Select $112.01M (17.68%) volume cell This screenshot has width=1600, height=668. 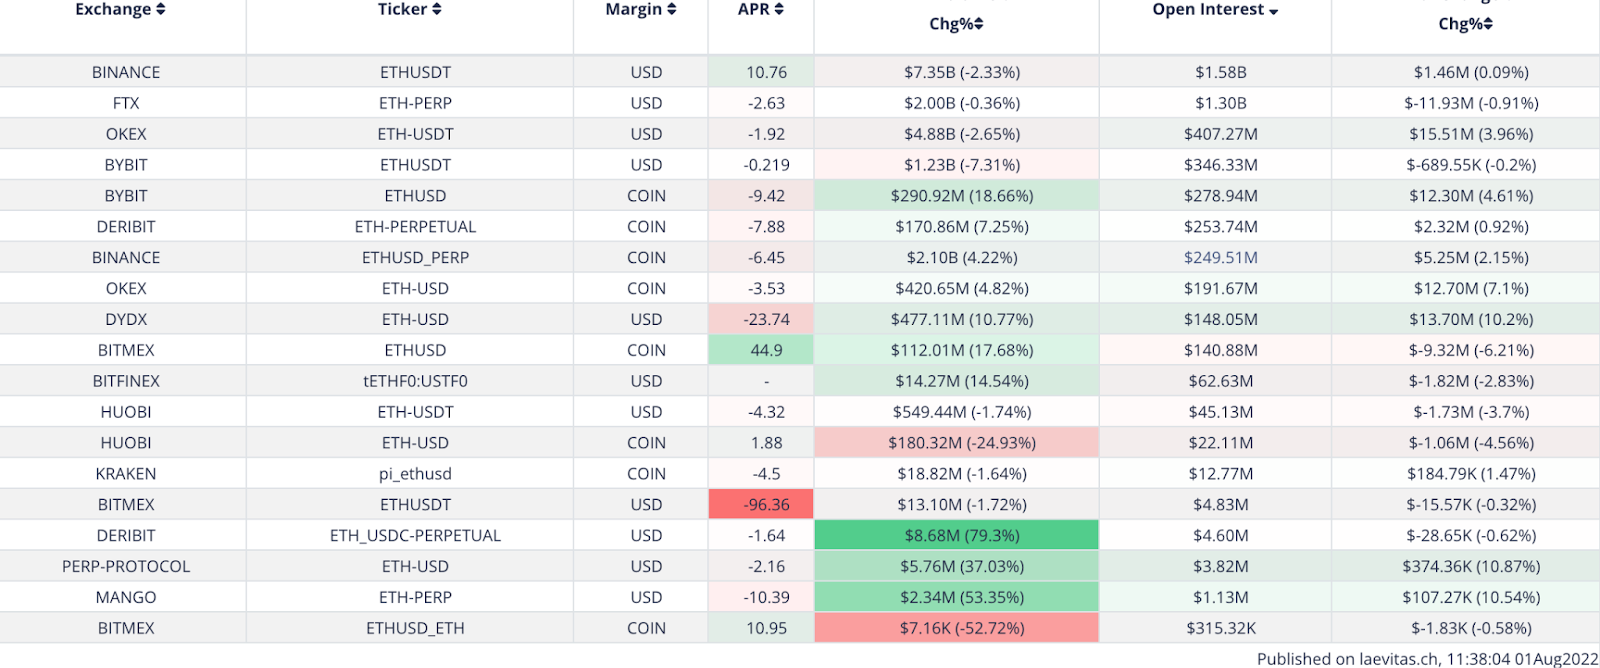(956, 351)
